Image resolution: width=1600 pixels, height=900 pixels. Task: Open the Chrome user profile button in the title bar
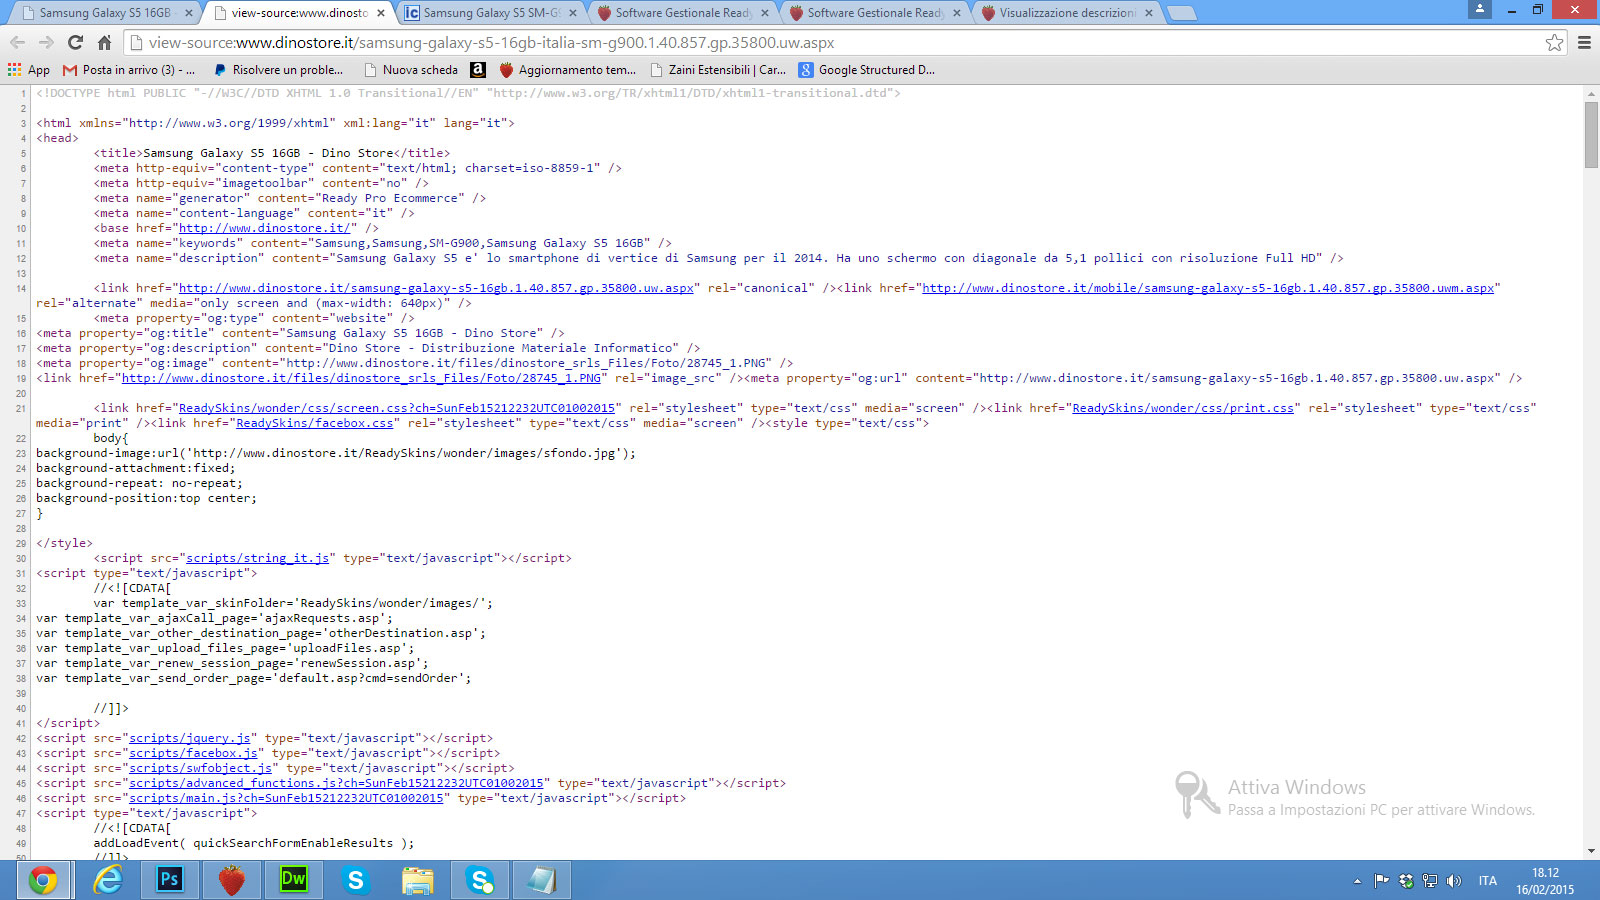click(x=1480, y=8)
